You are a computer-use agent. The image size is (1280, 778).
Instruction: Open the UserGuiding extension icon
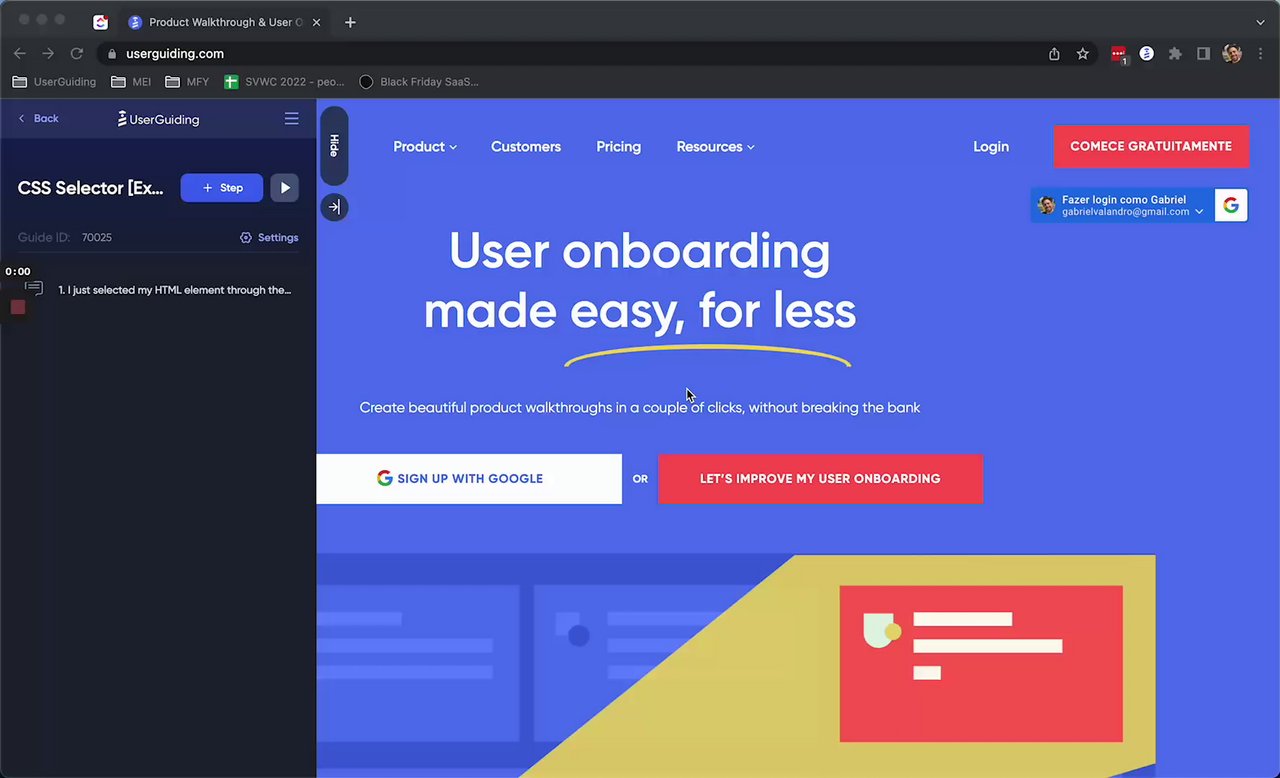pyautogui.click(x=1147, y=54)
